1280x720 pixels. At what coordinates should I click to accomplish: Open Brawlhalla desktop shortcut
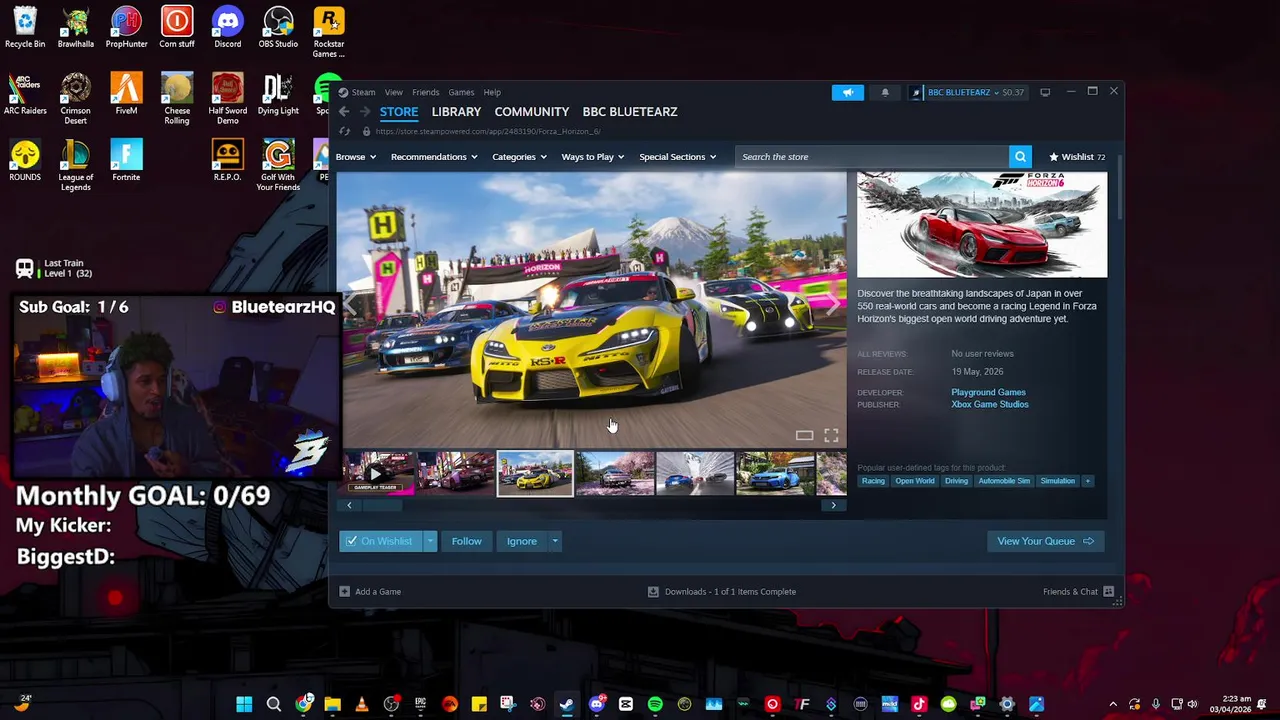coord(75,28)
